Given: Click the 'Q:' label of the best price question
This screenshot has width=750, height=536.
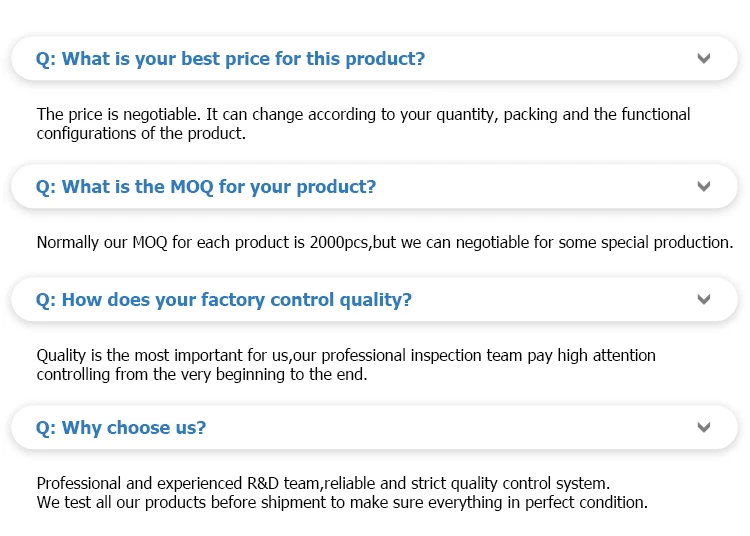Looking at the screenshot, I should [x=46, y=59].
